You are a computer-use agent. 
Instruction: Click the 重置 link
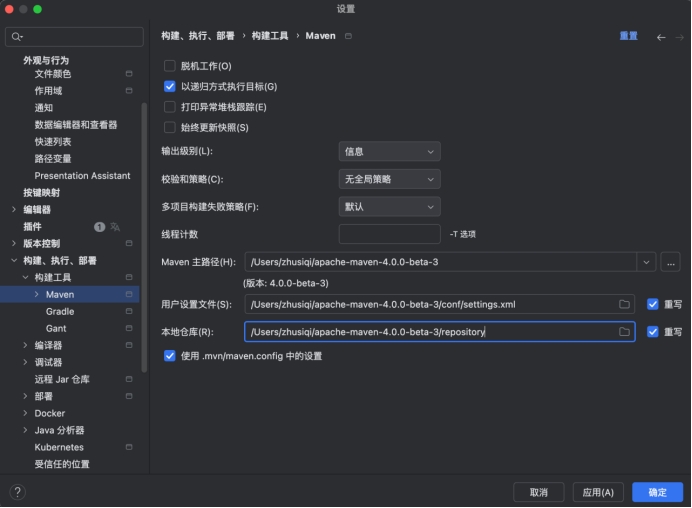point(628,36)
